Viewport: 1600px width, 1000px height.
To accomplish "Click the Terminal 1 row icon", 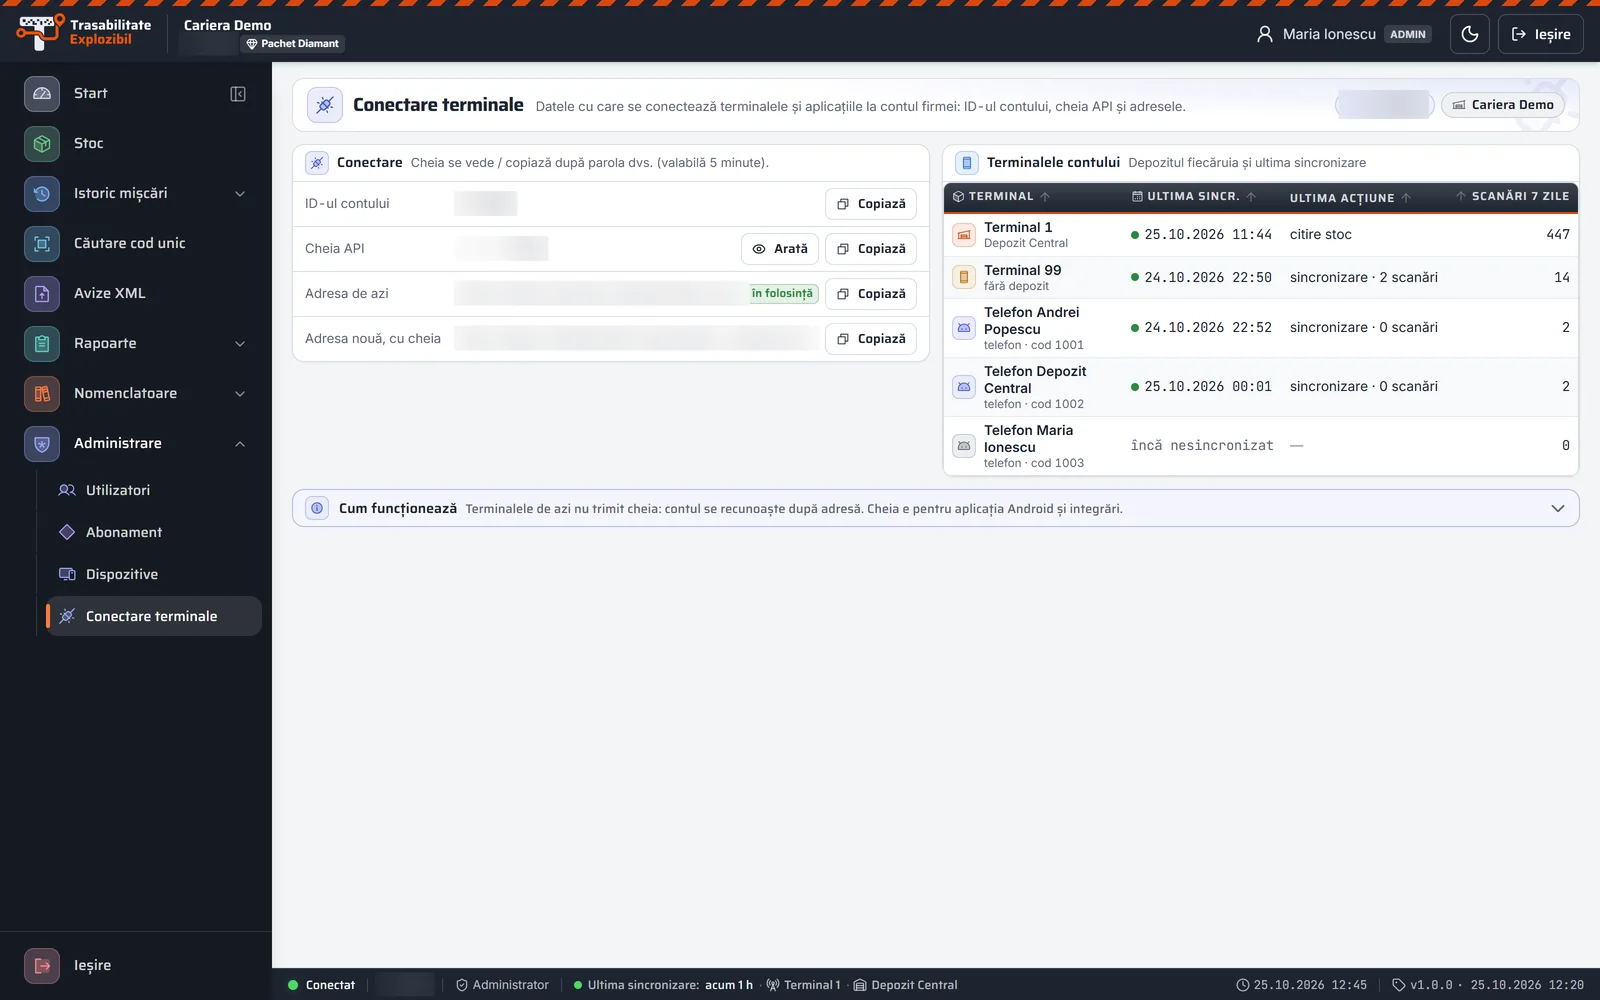I will click(x=964, y=235).
